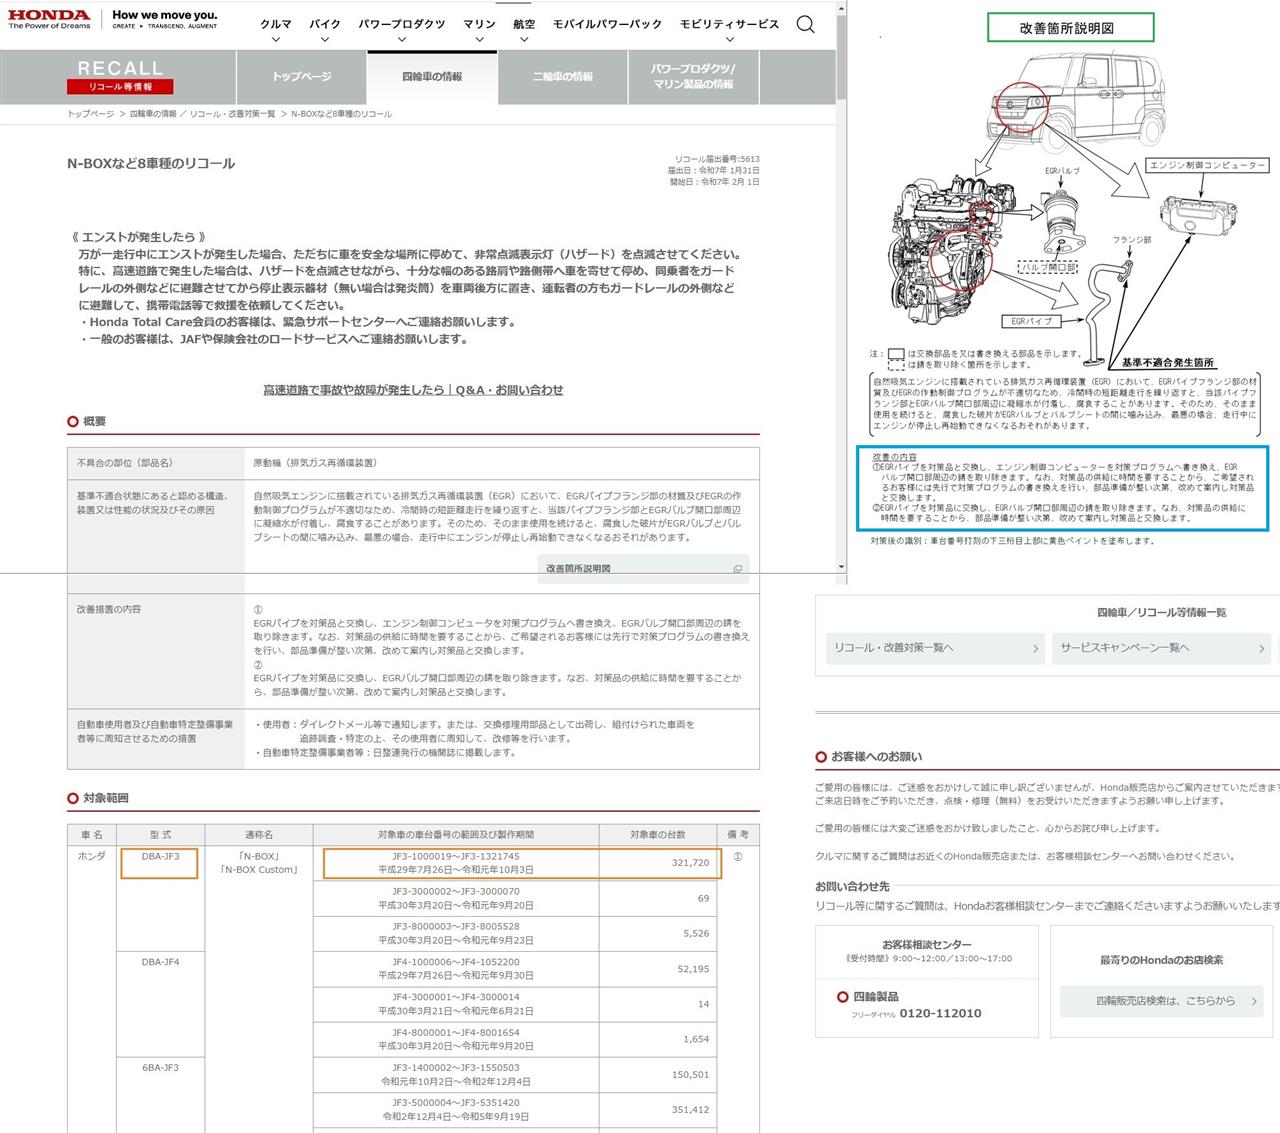Click the Honda logo
Screen dimensions: 1280x1133
pyautogui.click(x=49, y=19)
